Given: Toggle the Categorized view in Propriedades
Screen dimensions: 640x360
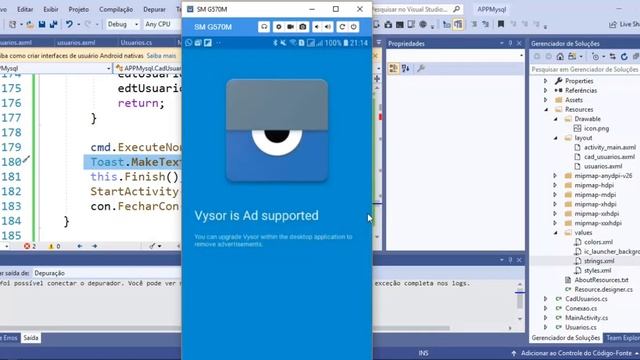Looking at the screenshot, I should [393, 68].
